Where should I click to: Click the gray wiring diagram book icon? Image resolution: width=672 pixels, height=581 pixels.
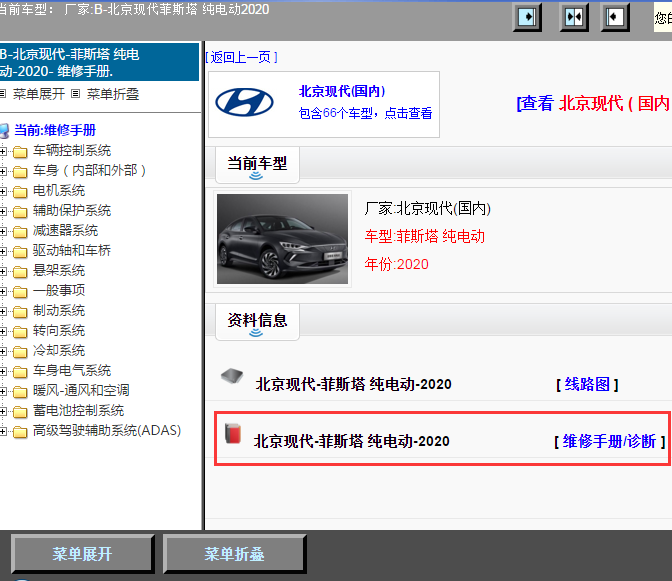232,376
